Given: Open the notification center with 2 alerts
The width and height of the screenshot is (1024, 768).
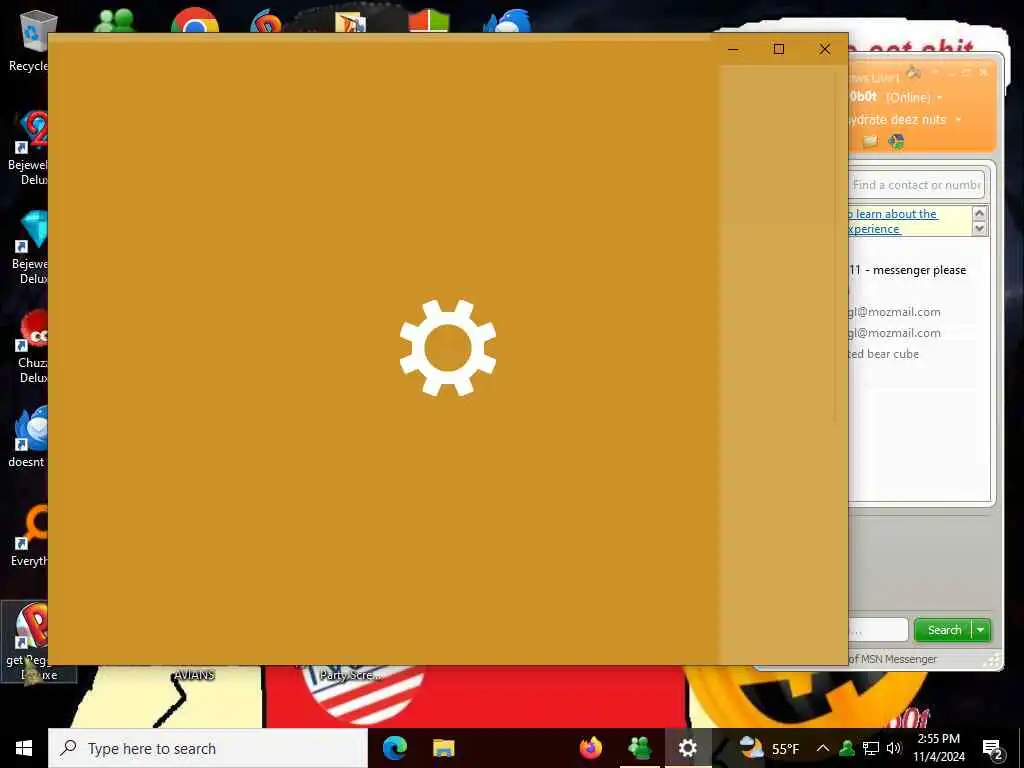Looking at the screenshot, I should [993, 748].
